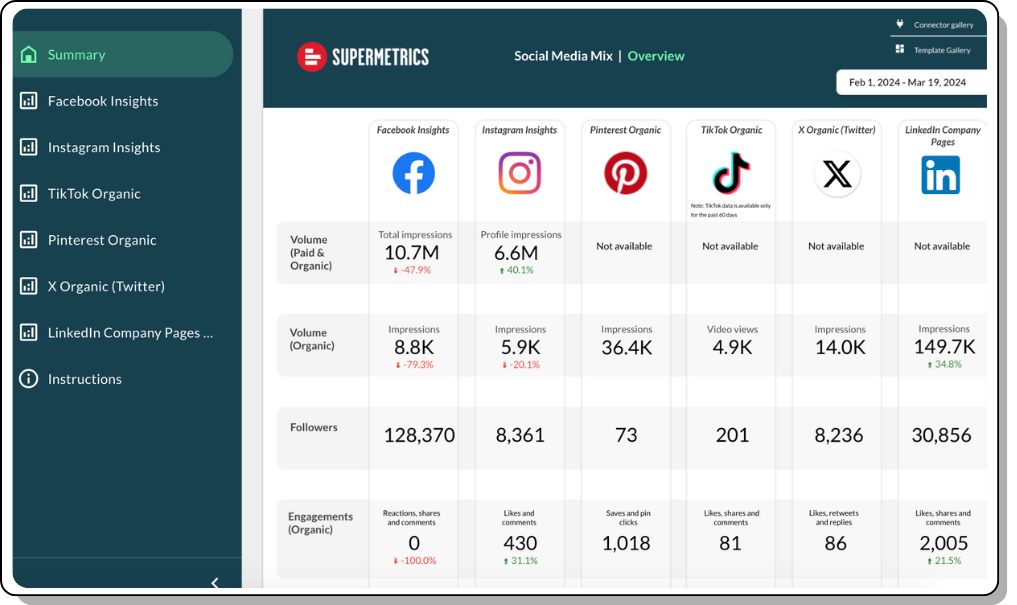1017x605 pixels.
Task: Click the Facebook followers 128,370 value
Action: click(419, 436)
